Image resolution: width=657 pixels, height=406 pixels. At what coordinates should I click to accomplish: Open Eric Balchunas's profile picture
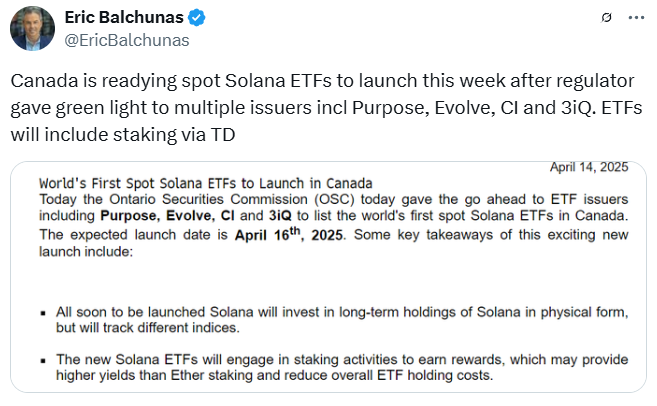pos(32,28)
